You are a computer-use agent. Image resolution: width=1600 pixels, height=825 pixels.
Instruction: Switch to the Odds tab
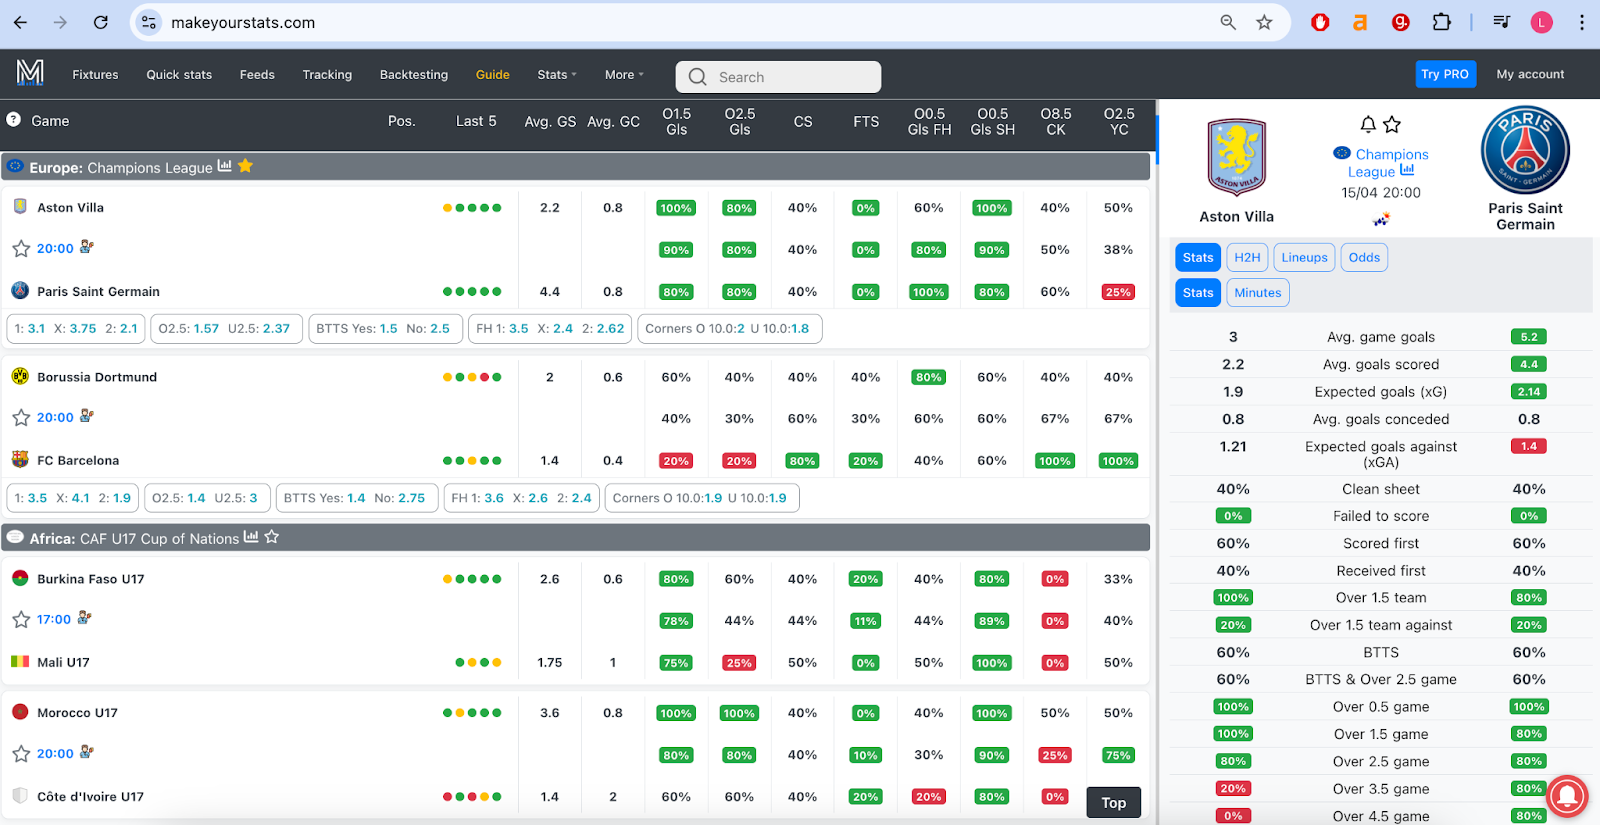[1364, 257]
